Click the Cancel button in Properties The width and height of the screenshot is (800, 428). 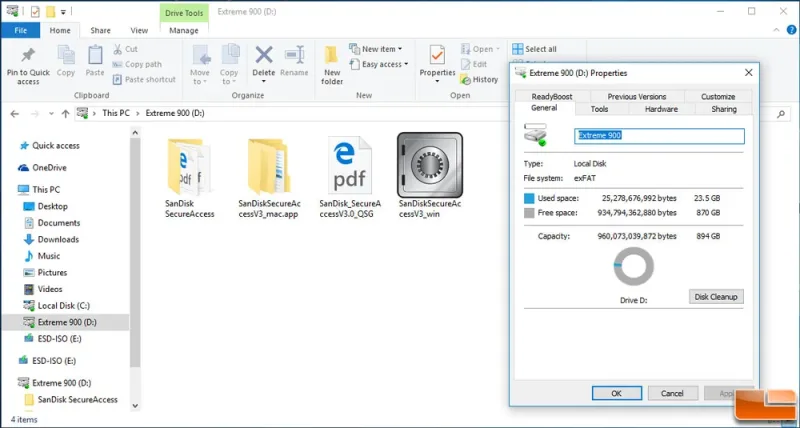(x=672, y=393)
